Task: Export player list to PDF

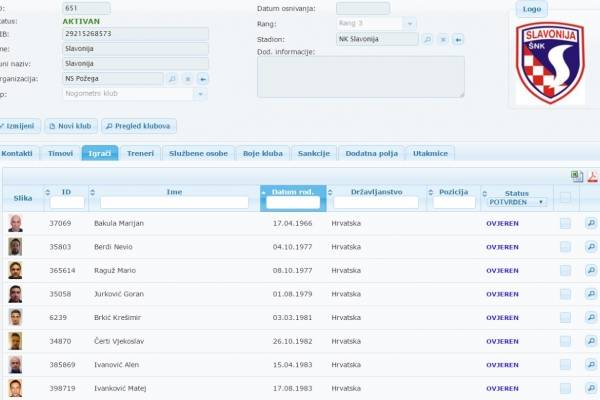Action: [592, 176]
